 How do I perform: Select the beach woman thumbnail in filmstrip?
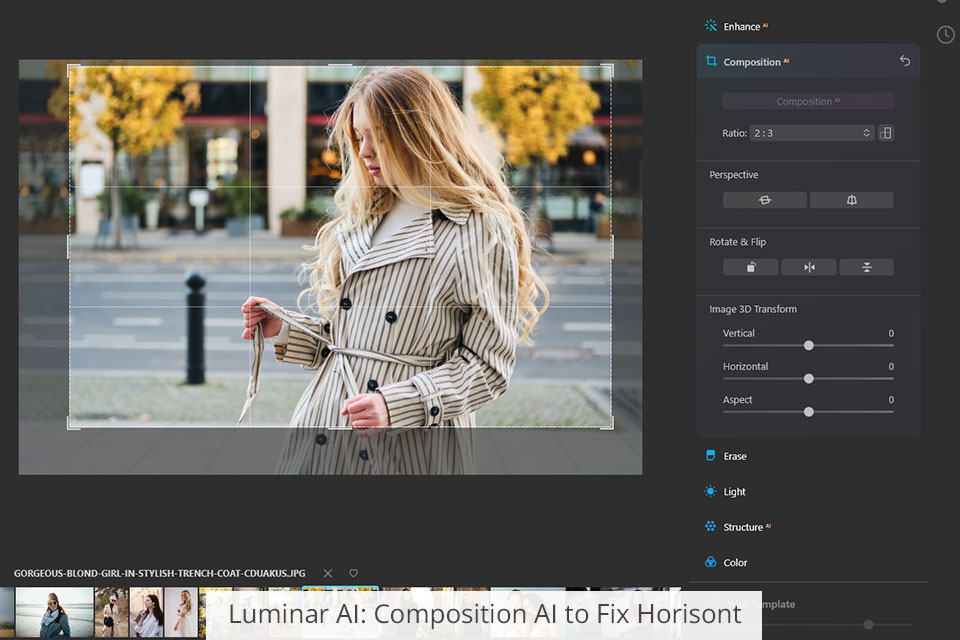pos(54,612)
